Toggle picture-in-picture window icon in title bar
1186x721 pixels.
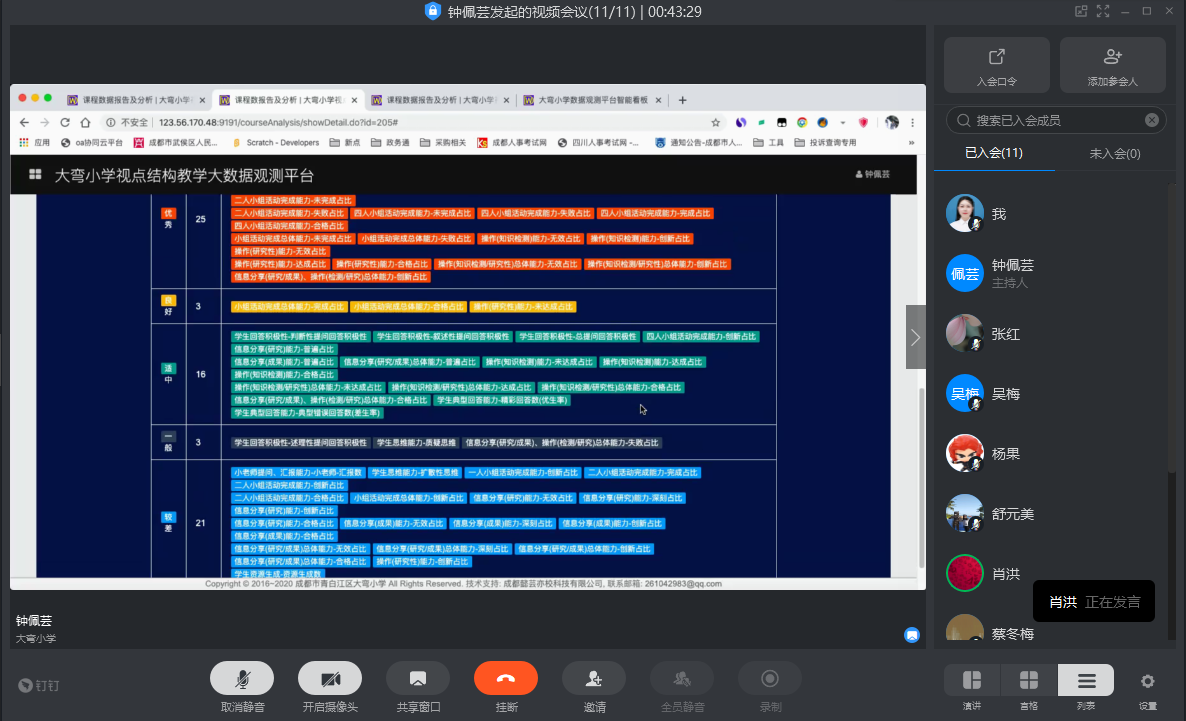(x=1081, y=11)
